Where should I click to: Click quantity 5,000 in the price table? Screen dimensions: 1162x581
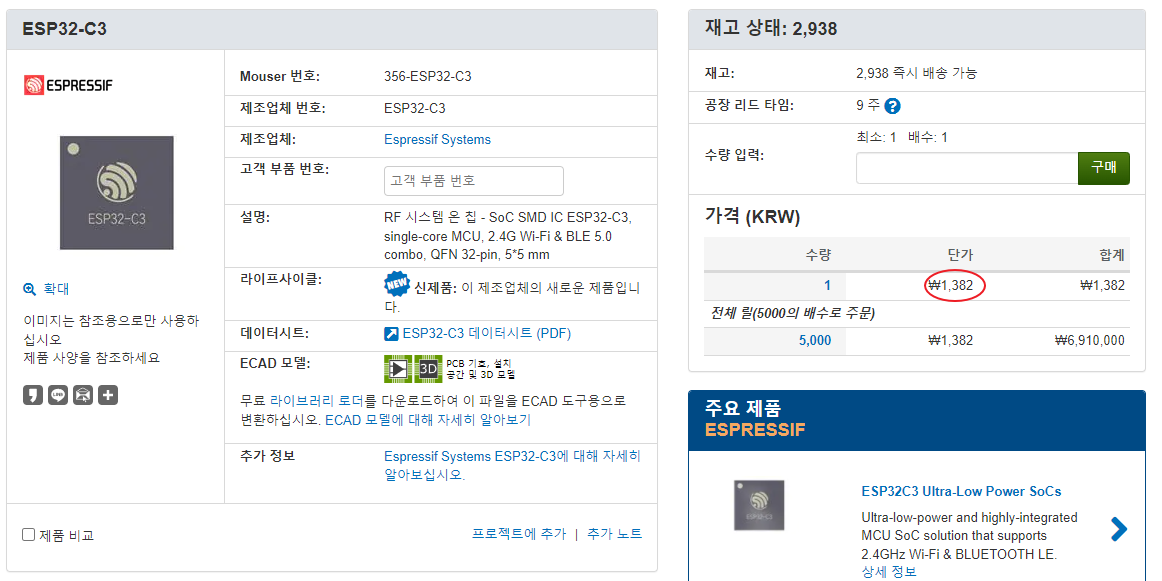pos(815,340)
